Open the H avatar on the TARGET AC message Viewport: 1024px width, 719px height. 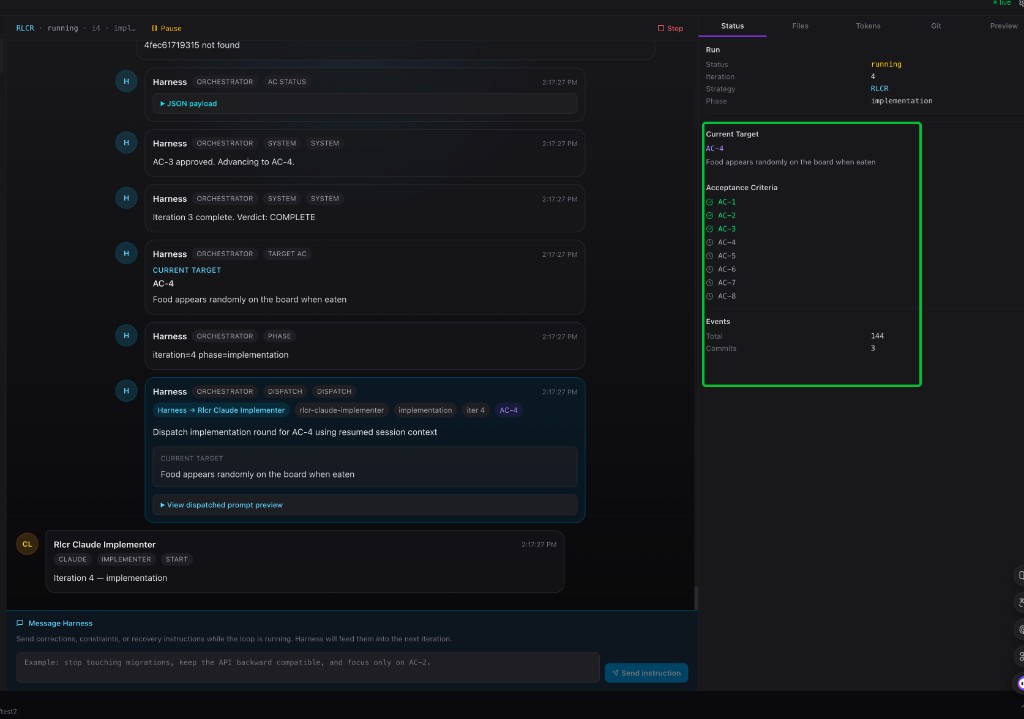[126, 253]
